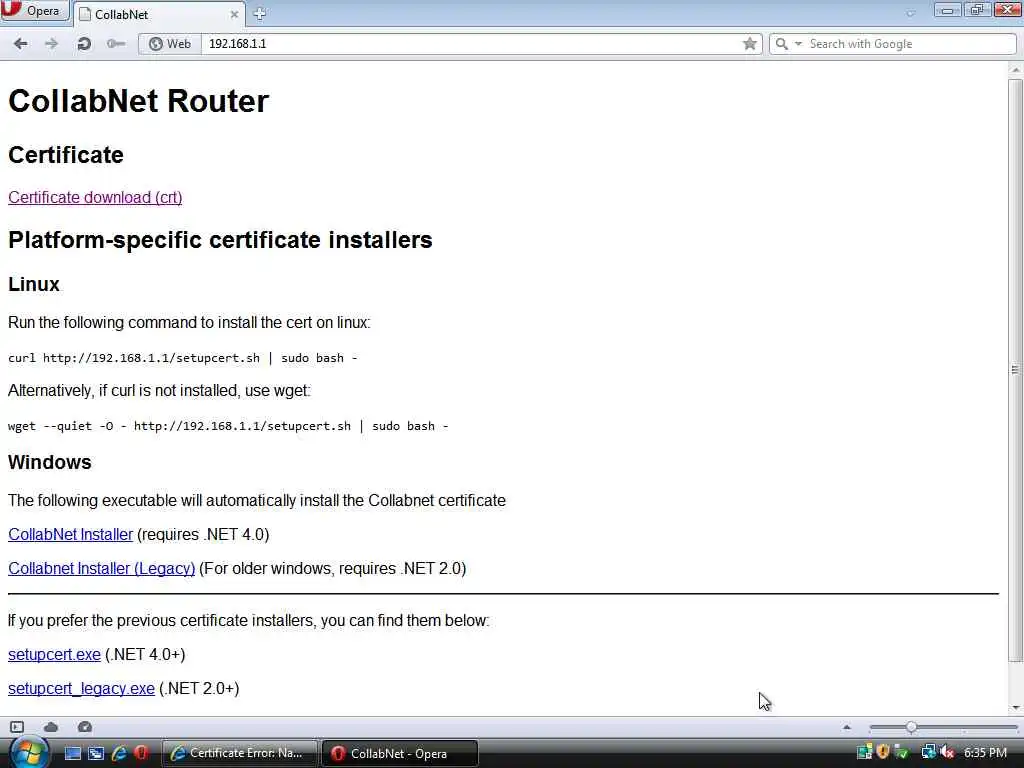Open the Opera main menu button
1024x768 pixels.
(x=34, y=11)
